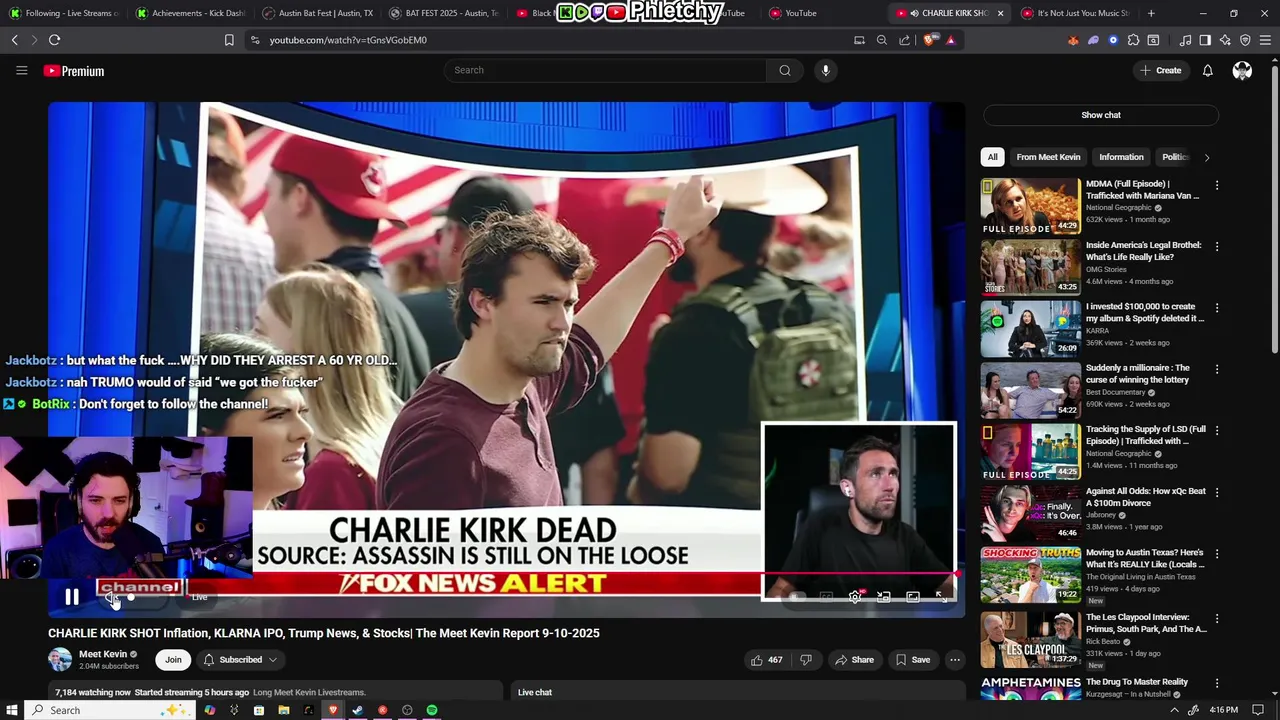
Task: Open the browser main hamburger menu
Action: 1266,40
